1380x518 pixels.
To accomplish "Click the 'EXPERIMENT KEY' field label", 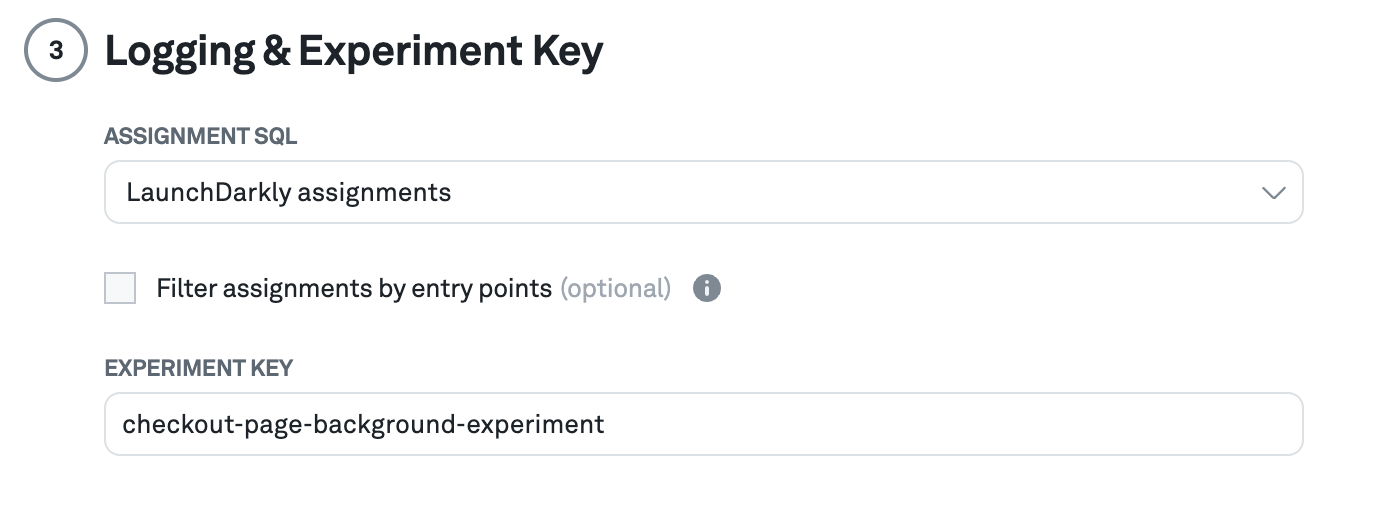I will coord(198,368).
